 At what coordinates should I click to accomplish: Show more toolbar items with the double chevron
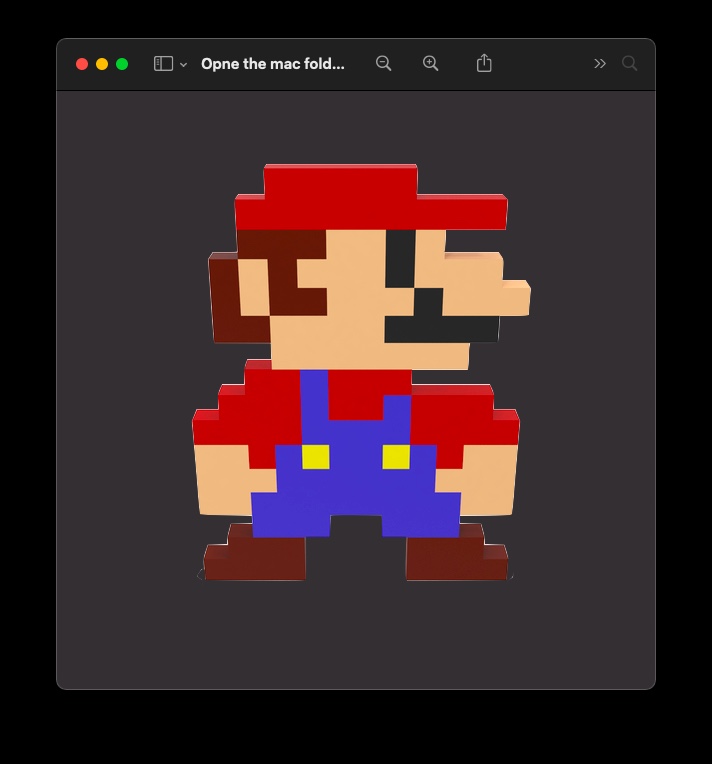600,64
